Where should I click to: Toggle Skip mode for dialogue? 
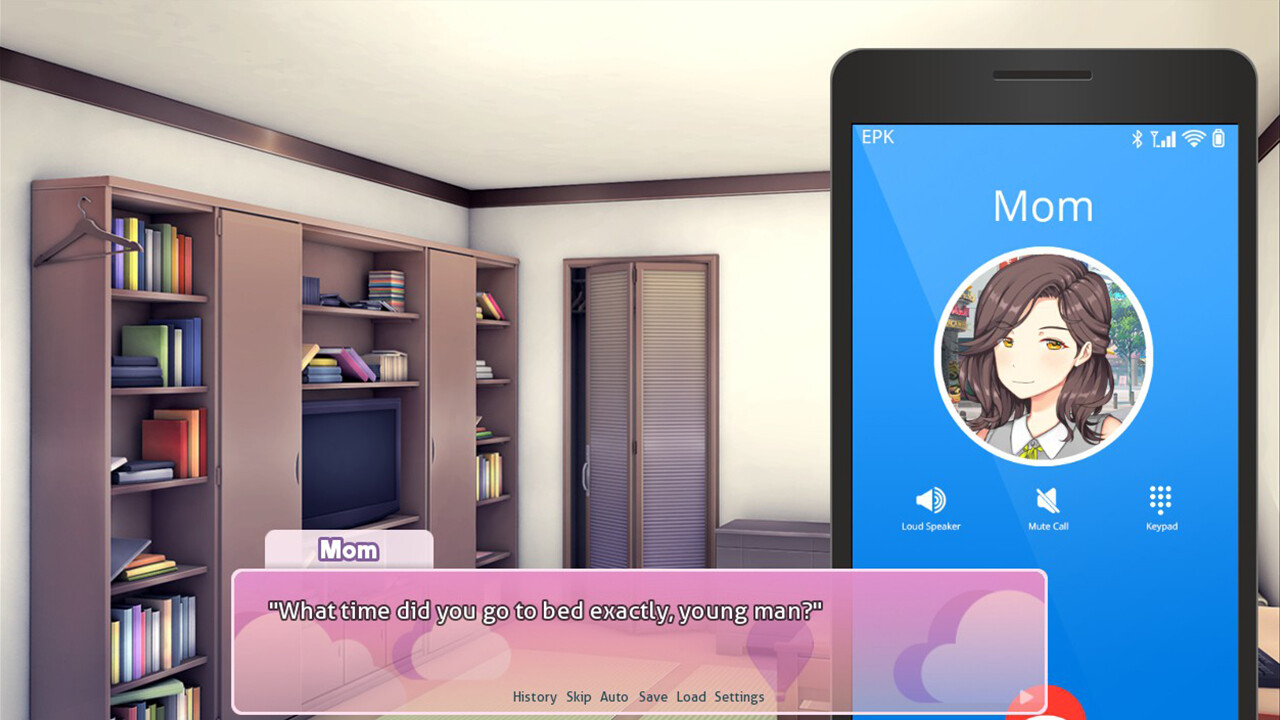click(x=578, y=697)
